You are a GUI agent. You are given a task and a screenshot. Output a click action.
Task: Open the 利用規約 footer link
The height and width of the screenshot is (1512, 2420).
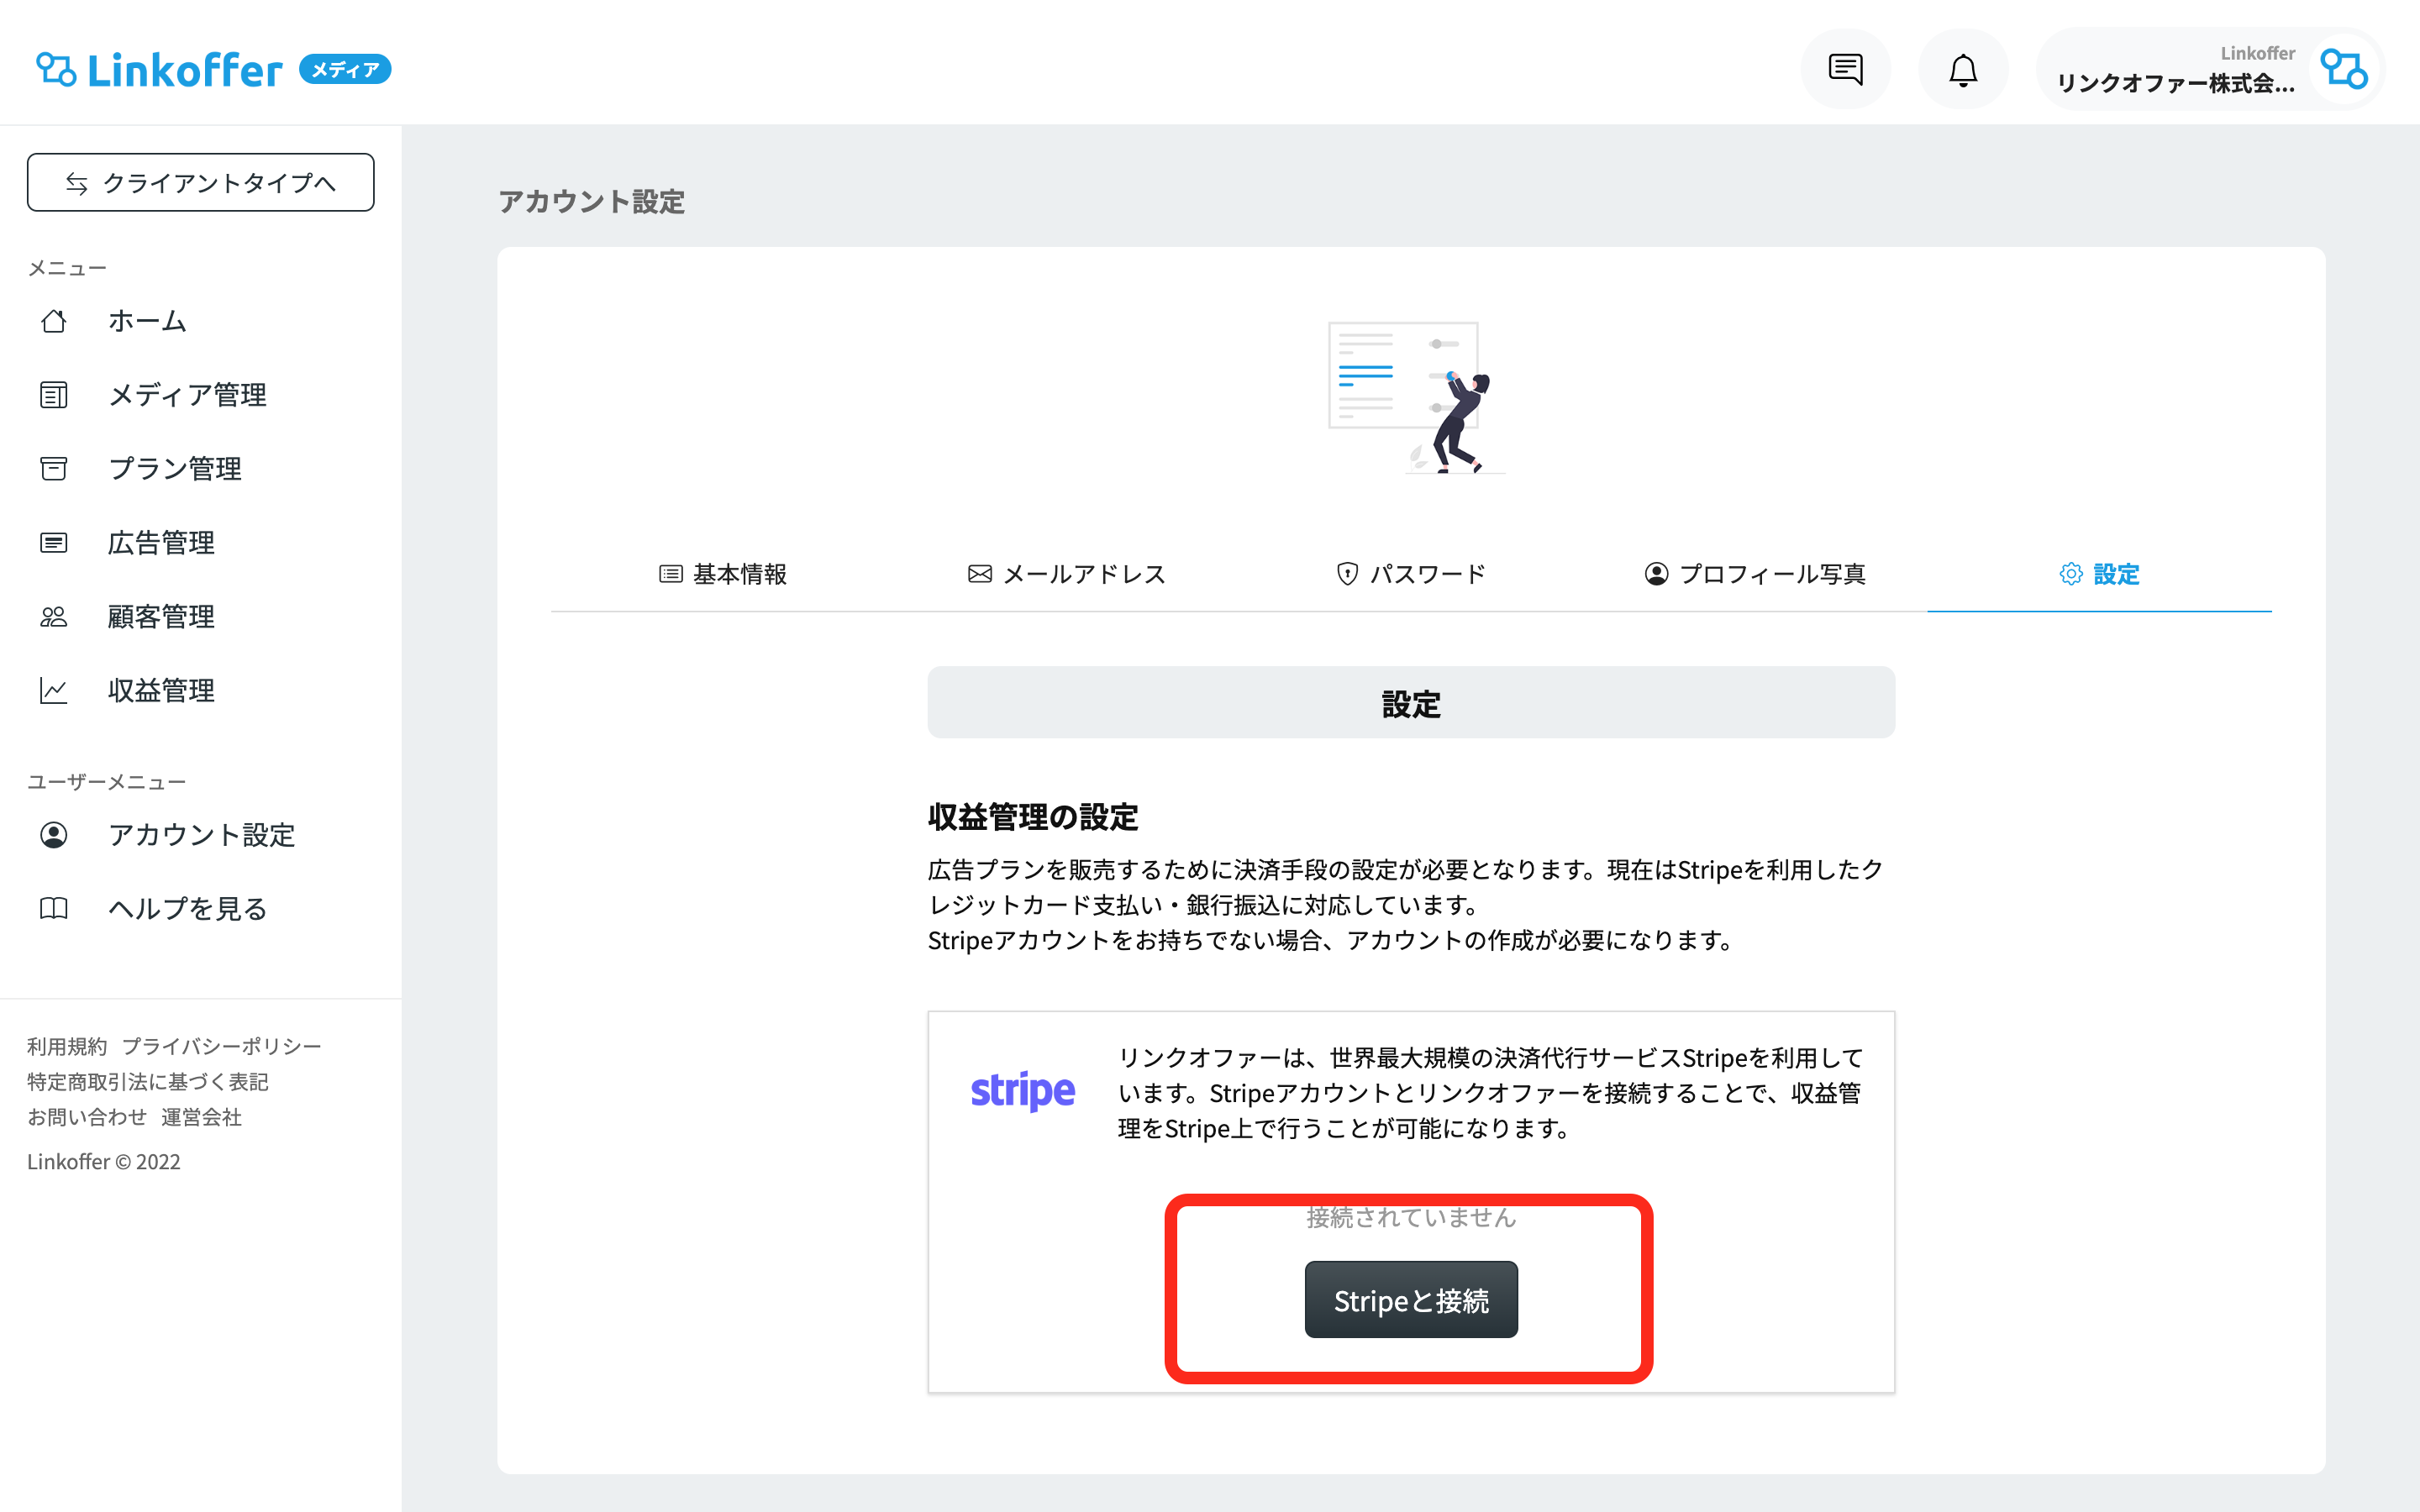click(x=67, y=1046)
